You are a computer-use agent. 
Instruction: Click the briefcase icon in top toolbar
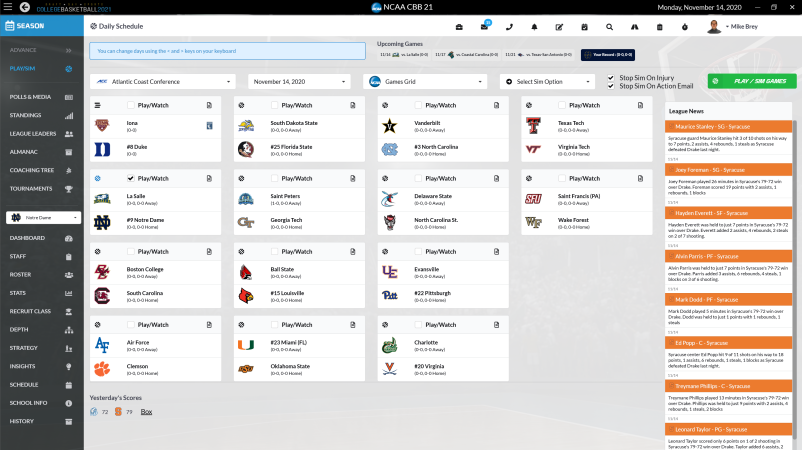click(x=459, y=26)
